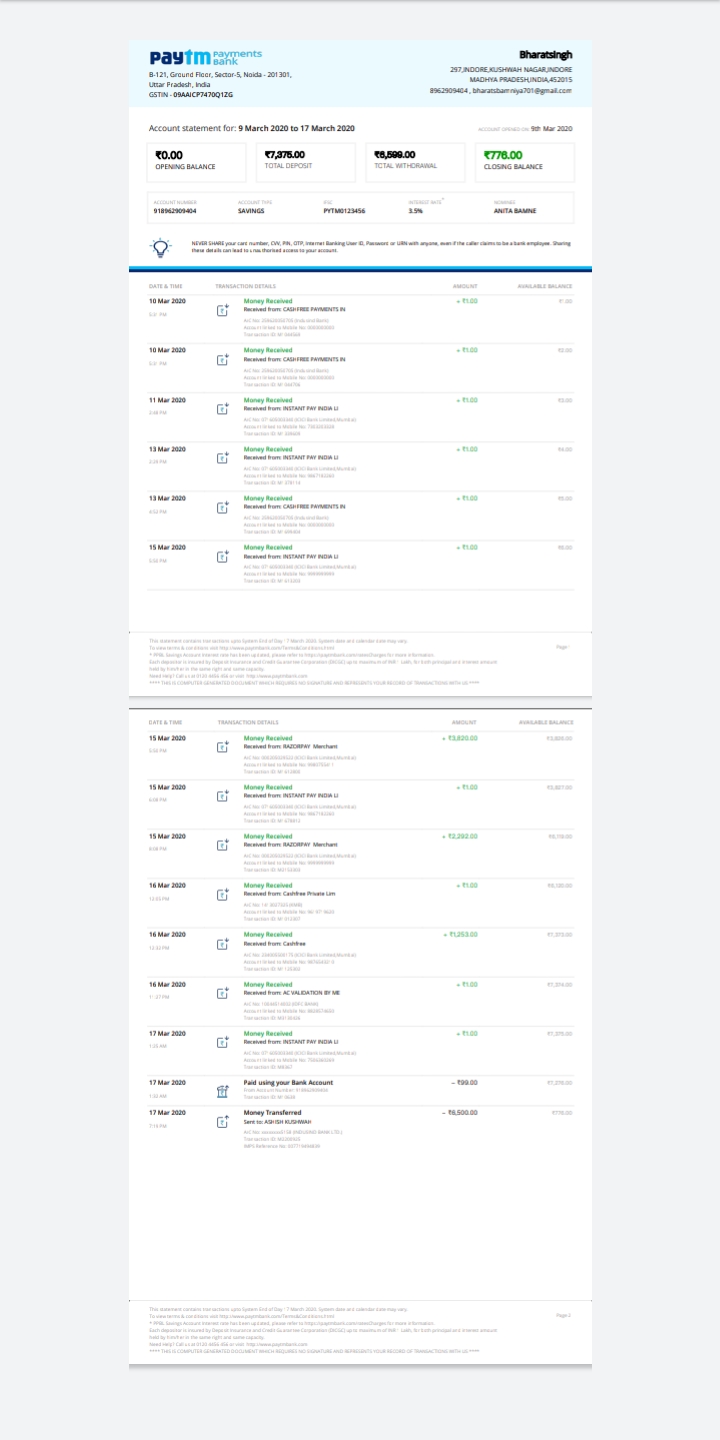Click account number 918962909404
The height and width of the screenshot is (1440, 720).
[x=175, y=211]
